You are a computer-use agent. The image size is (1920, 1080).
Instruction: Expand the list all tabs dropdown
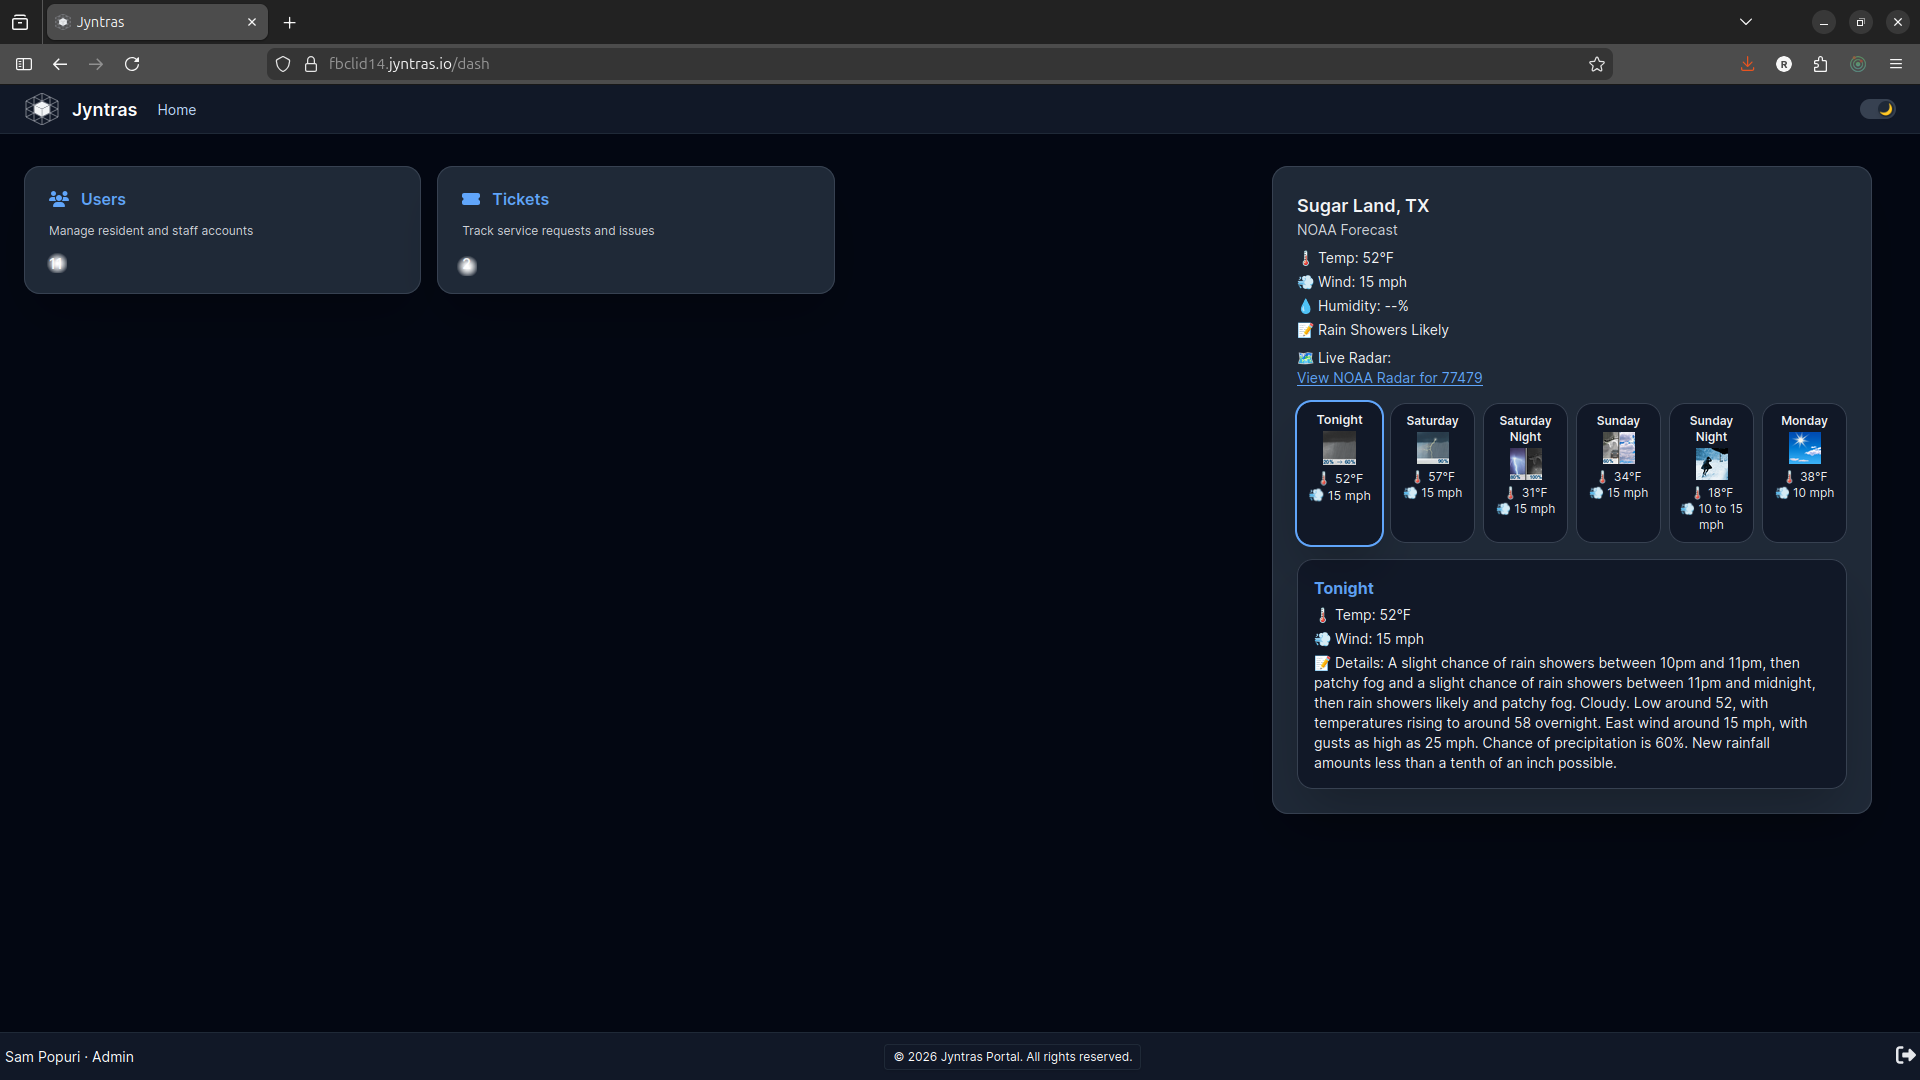click(1745, 22)
